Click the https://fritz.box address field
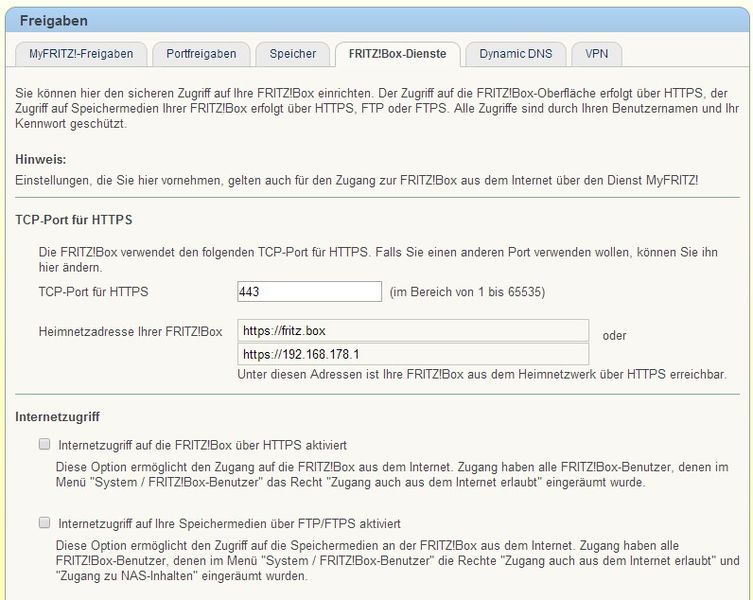 coord(413,331)
